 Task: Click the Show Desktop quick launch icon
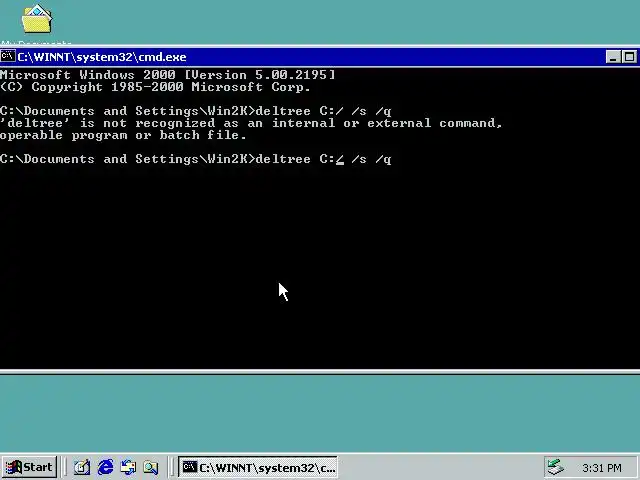coord(82,467)
